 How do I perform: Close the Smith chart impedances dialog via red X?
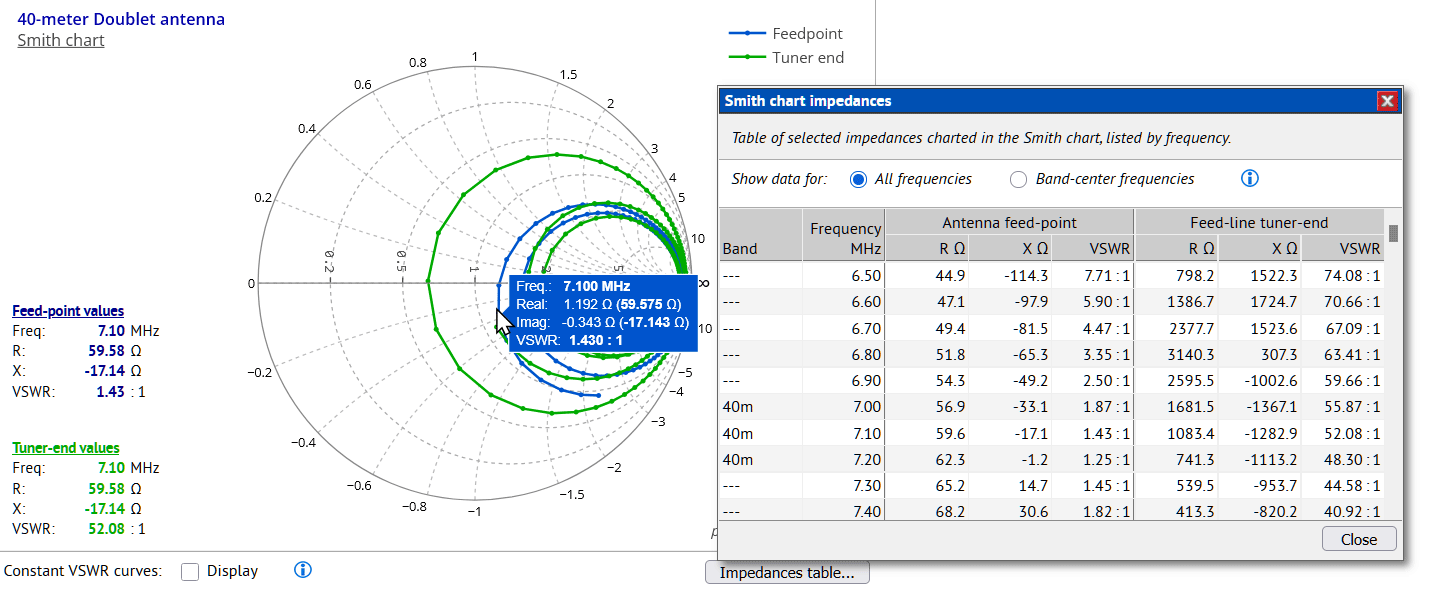[x=1387, y=101]
